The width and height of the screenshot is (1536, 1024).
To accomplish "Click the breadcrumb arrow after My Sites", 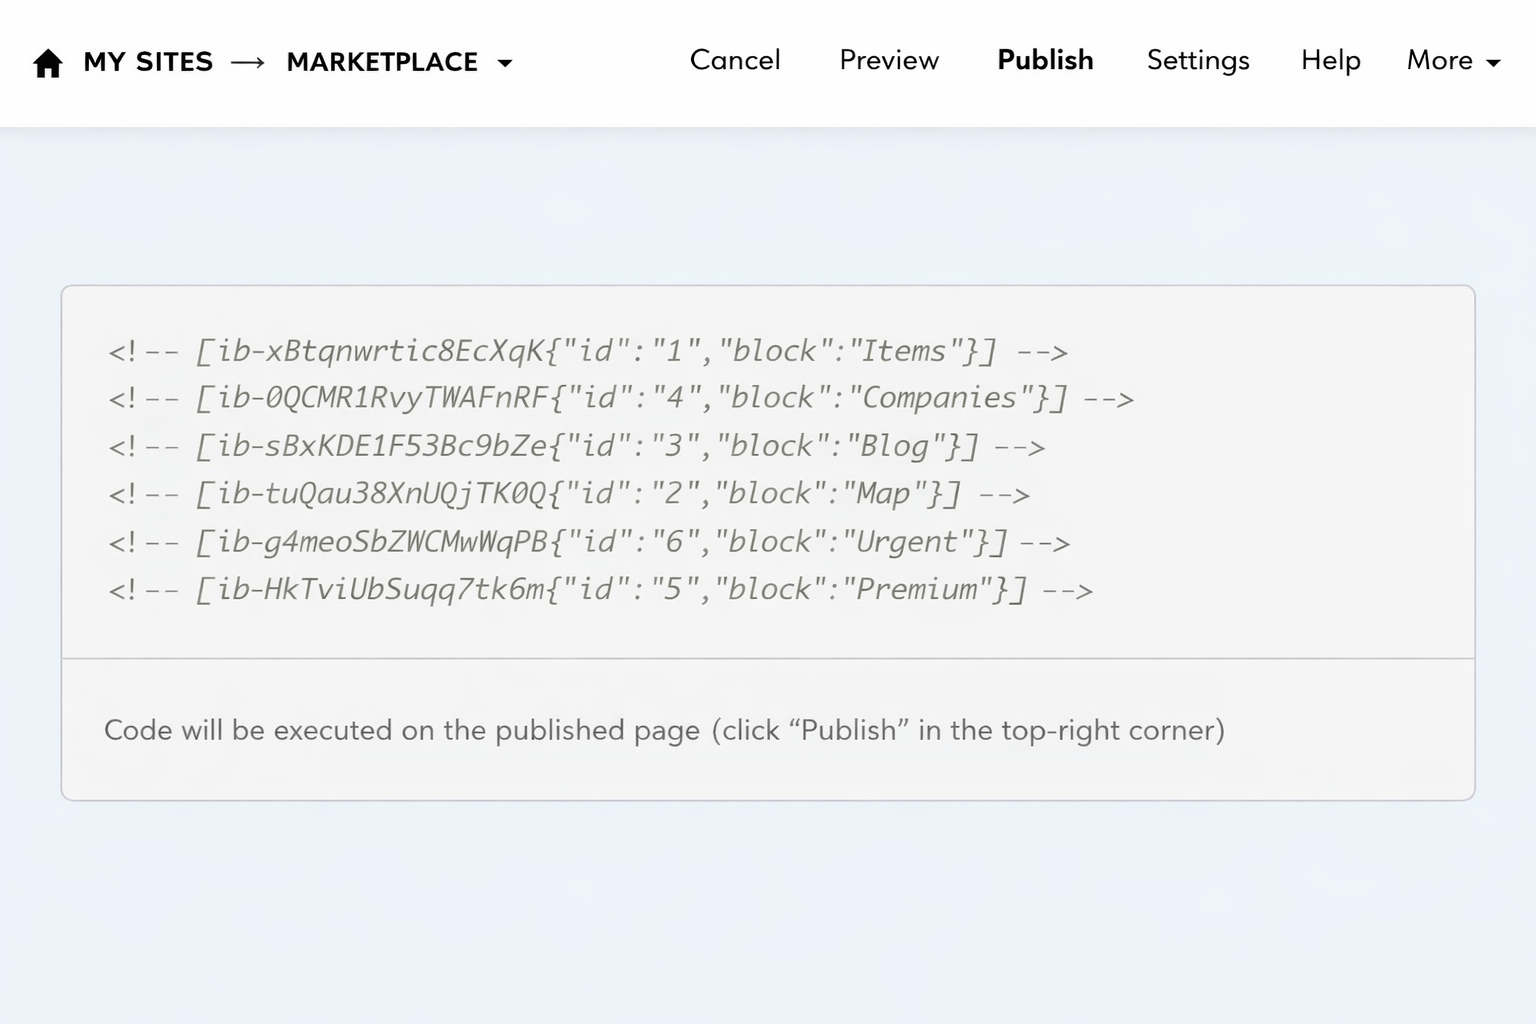I will click(x=248, y=63).
